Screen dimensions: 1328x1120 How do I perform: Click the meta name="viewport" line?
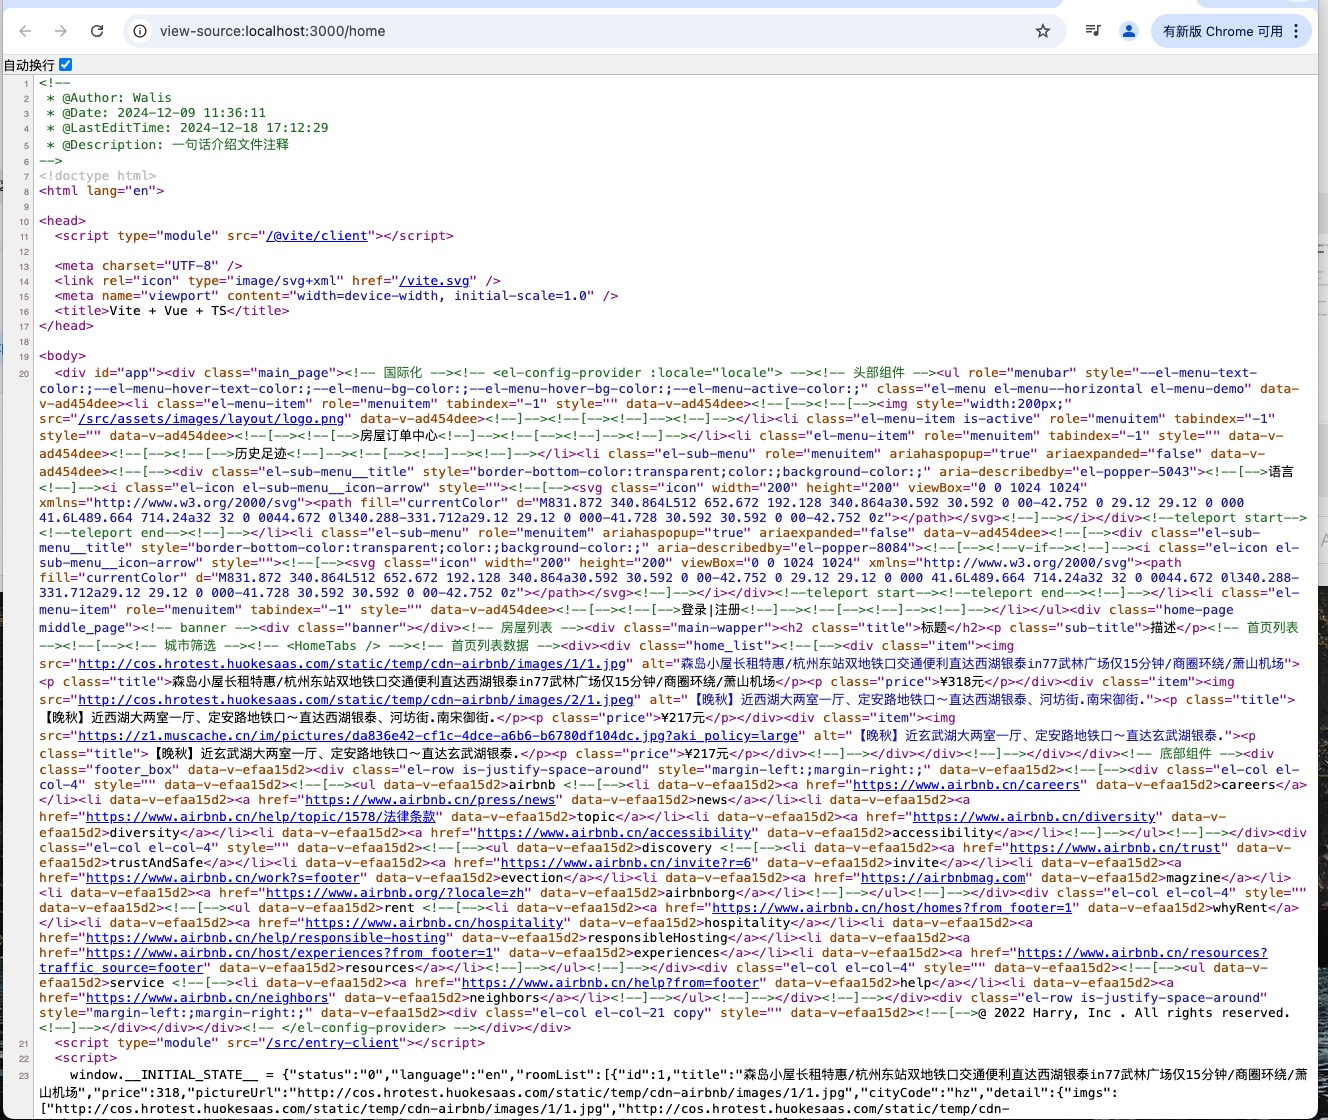(x=337, y=296)
